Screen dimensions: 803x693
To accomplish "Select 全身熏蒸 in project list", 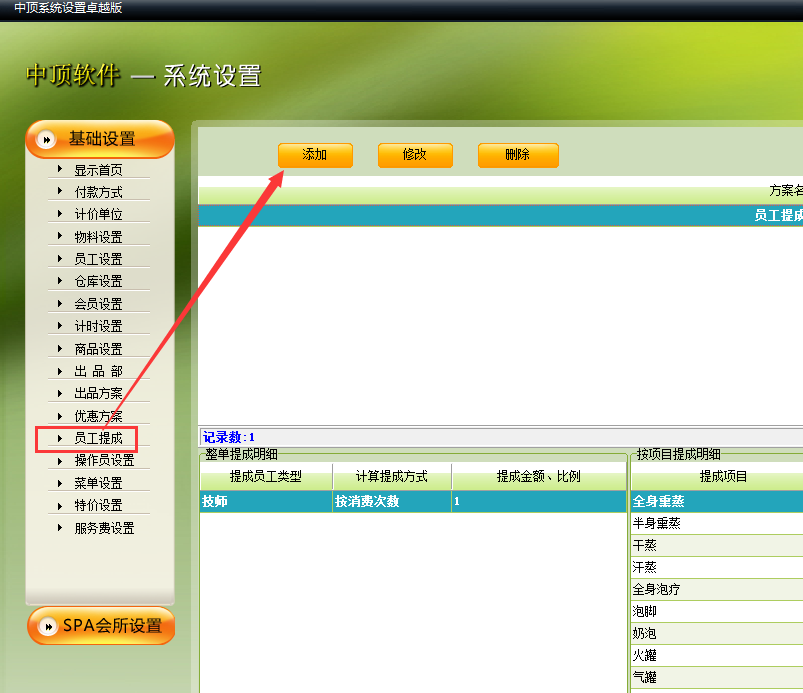I will click(717, 501).
